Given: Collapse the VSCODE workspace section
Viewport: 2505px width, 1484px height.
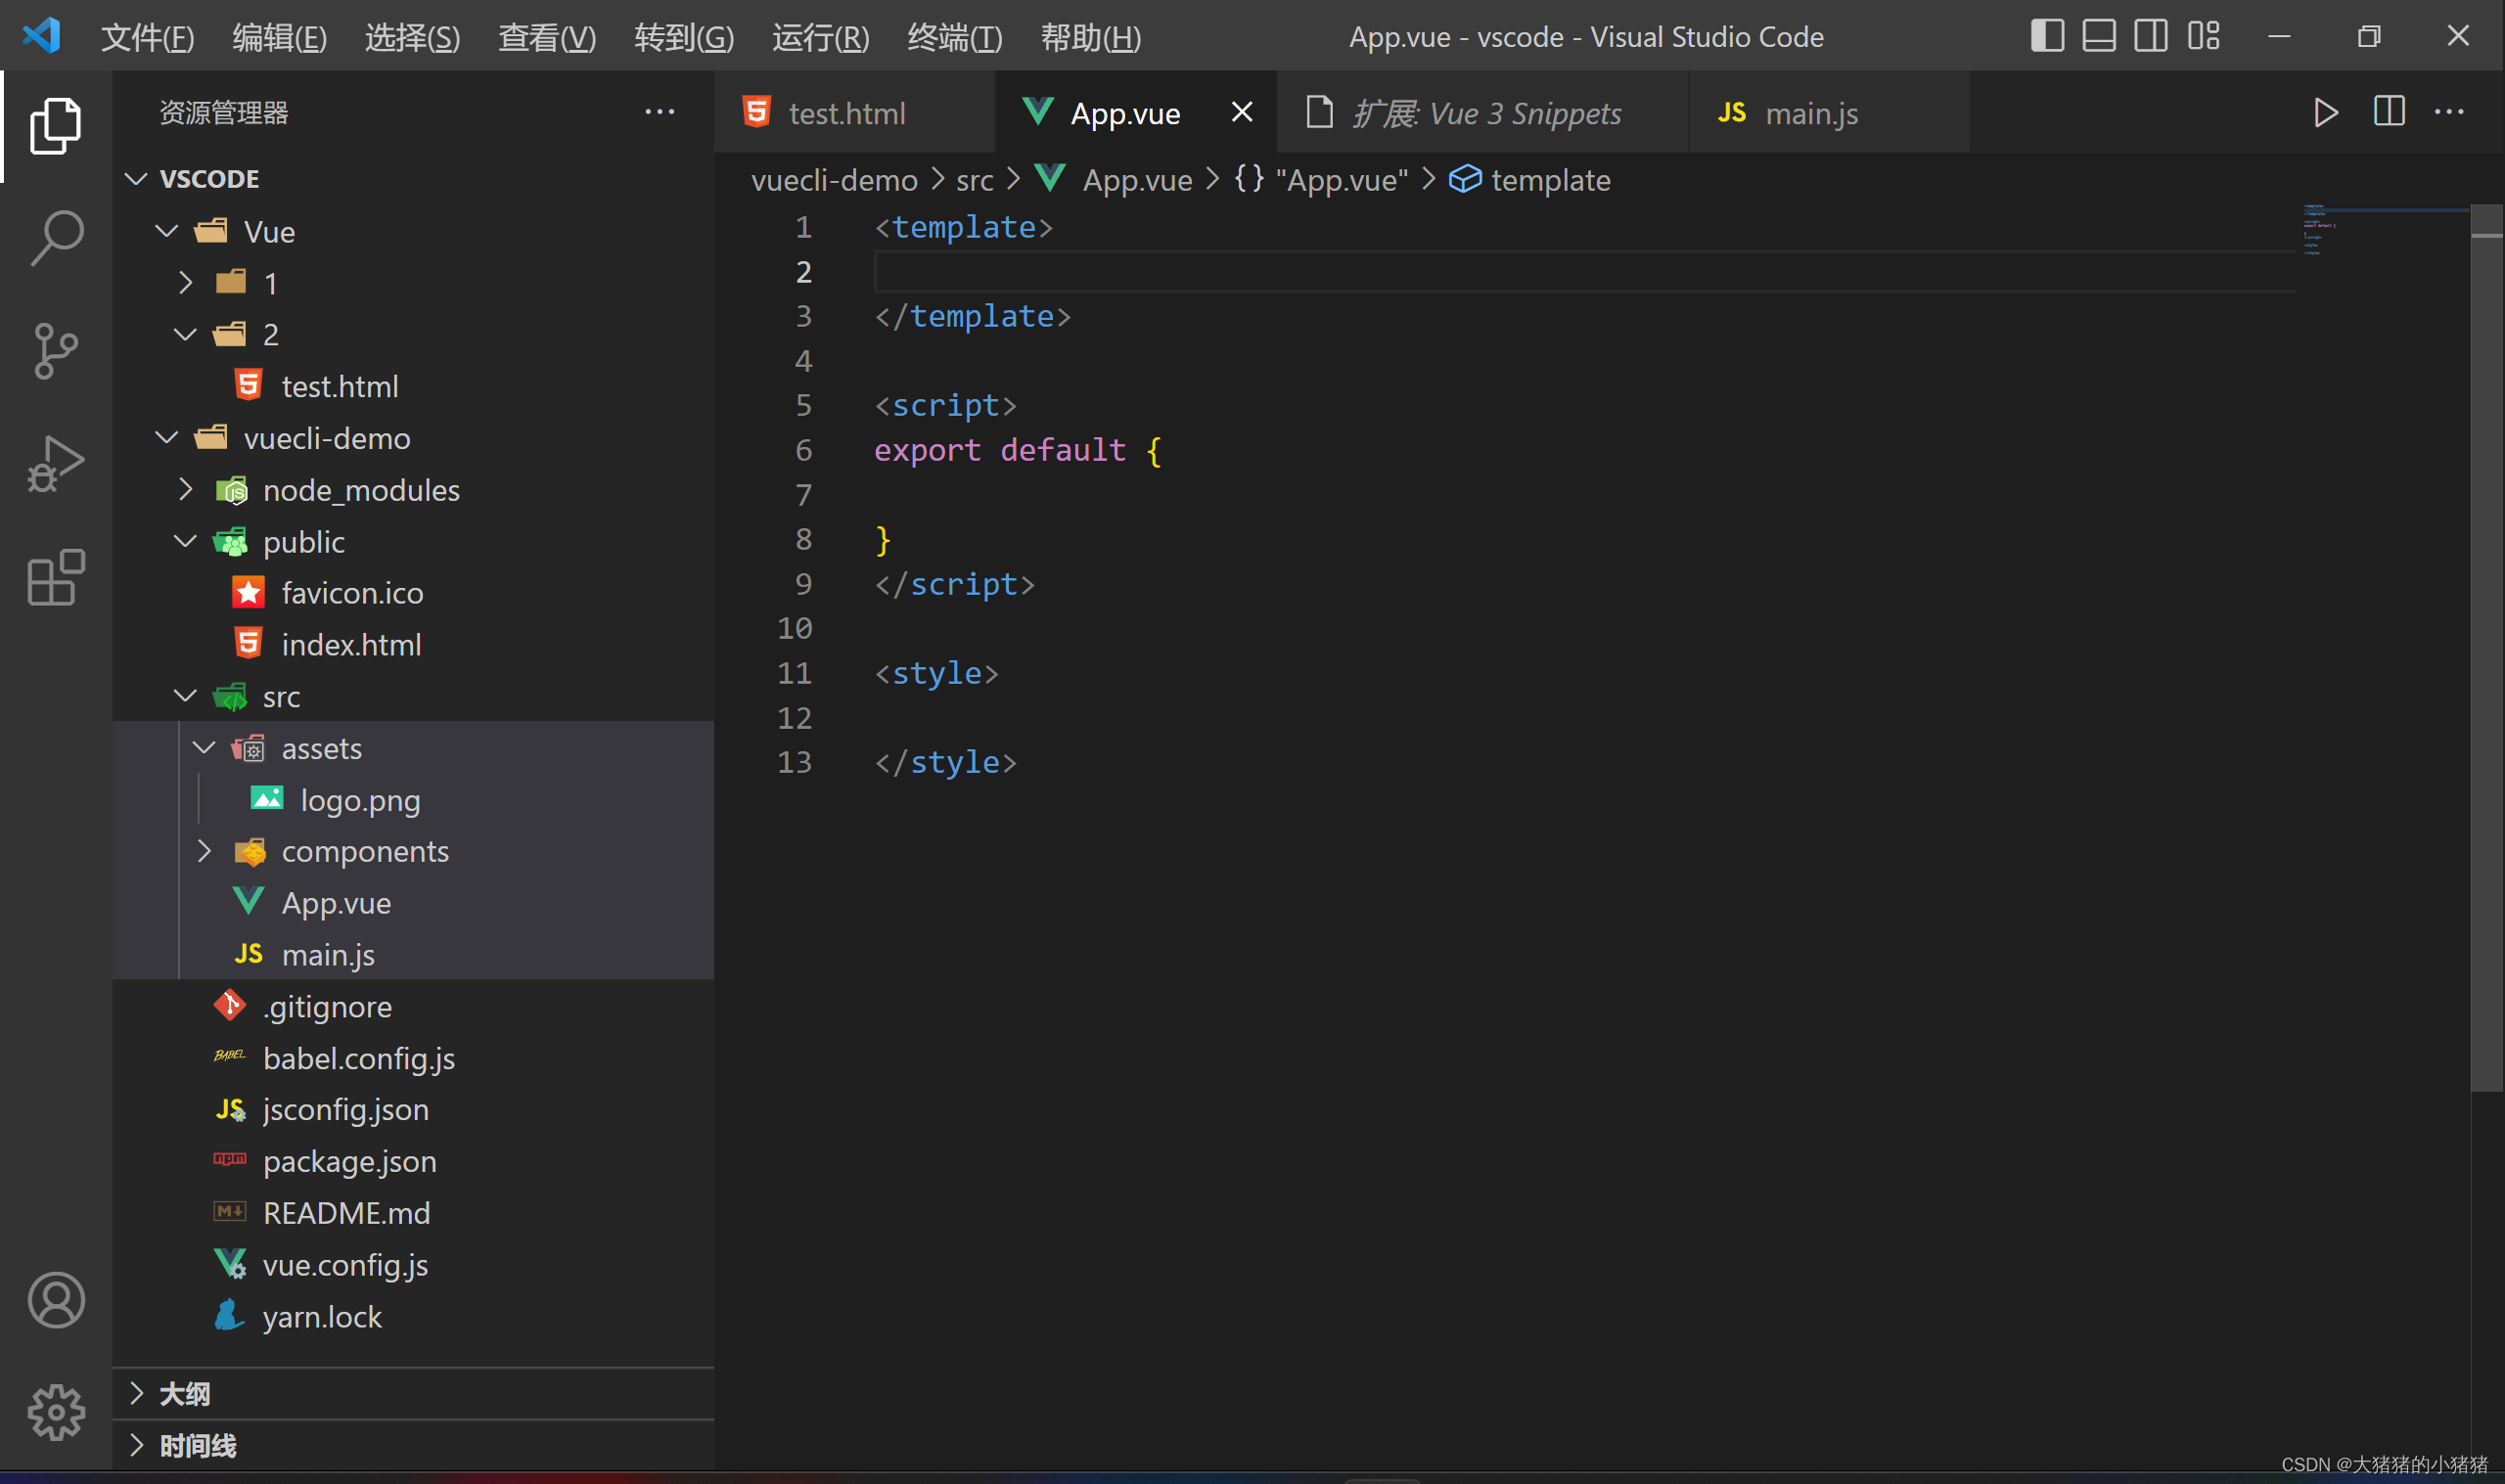Looking at the screenshot, I should (x=136, y=179).
